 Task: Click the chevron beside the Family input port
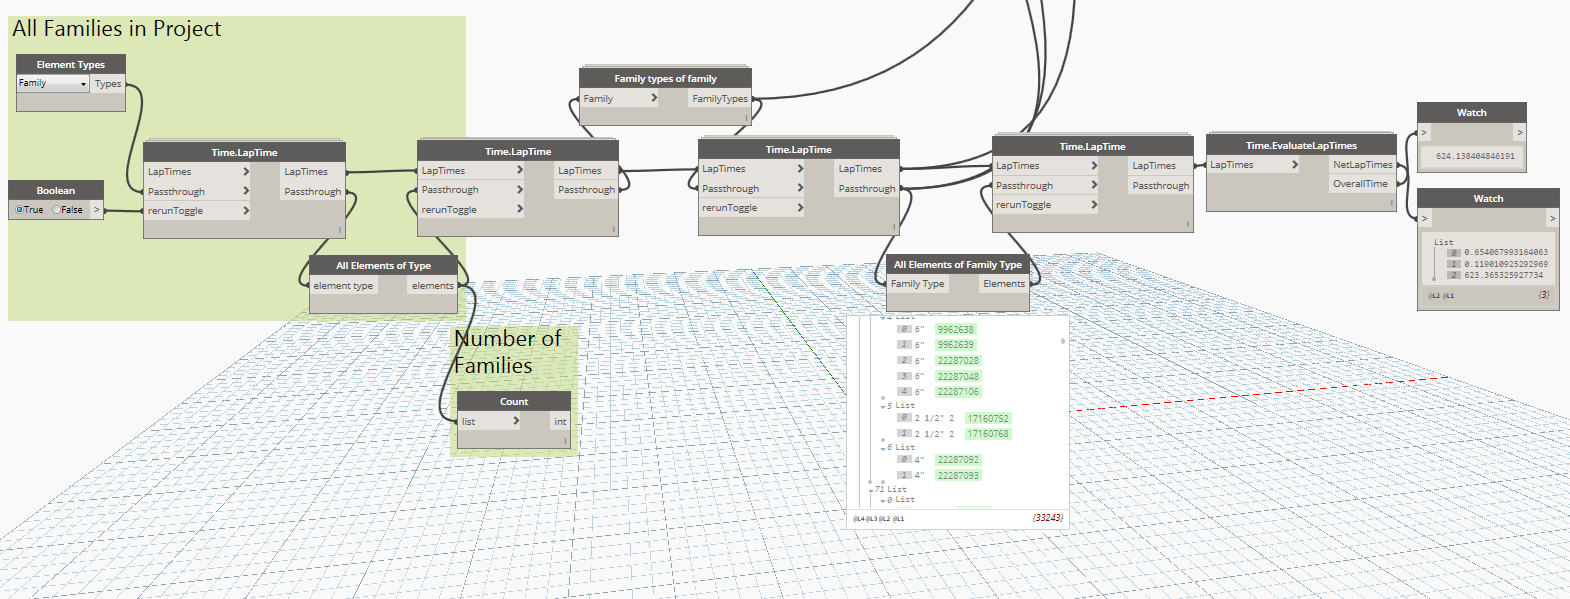654,98
